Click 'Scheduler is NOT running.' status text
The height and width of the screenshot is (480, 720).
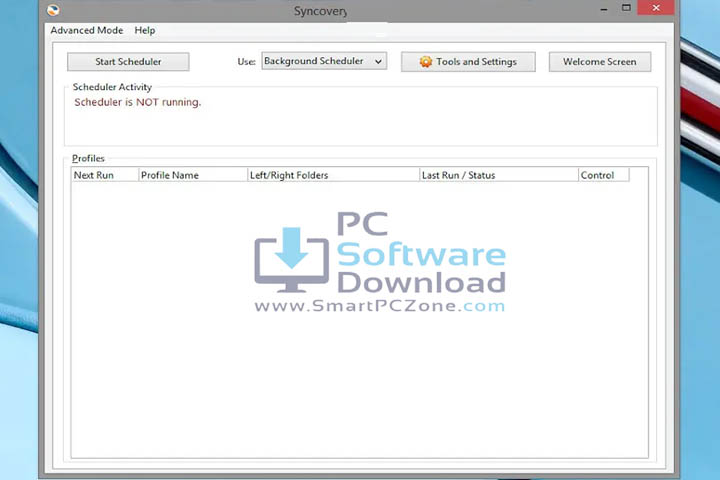(x=138, y=102)
